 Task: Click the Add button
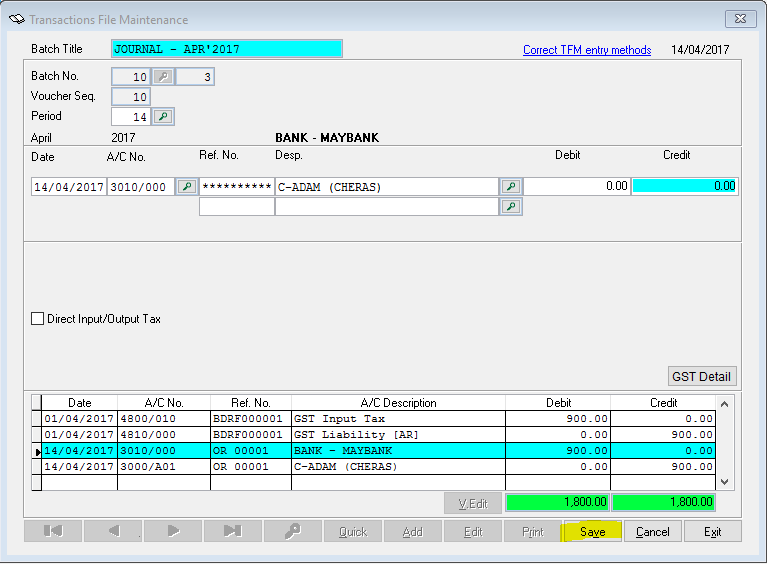(412, 531)
